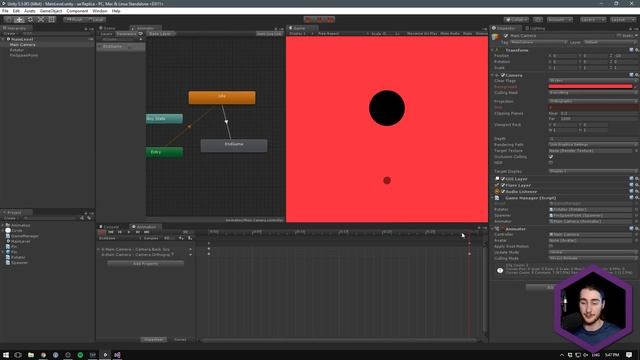Open Windows Start menu
This screenshot has width=640, height=360.
pos(6,355)
